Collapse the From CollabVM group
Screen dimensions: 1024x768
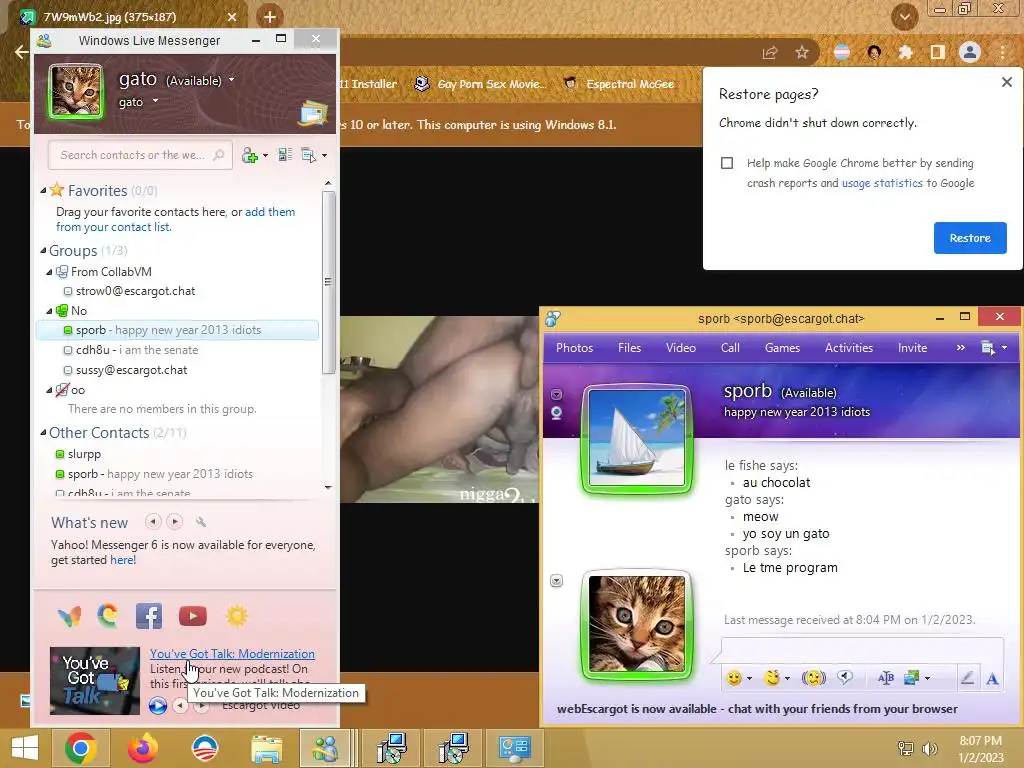(49, 272)
